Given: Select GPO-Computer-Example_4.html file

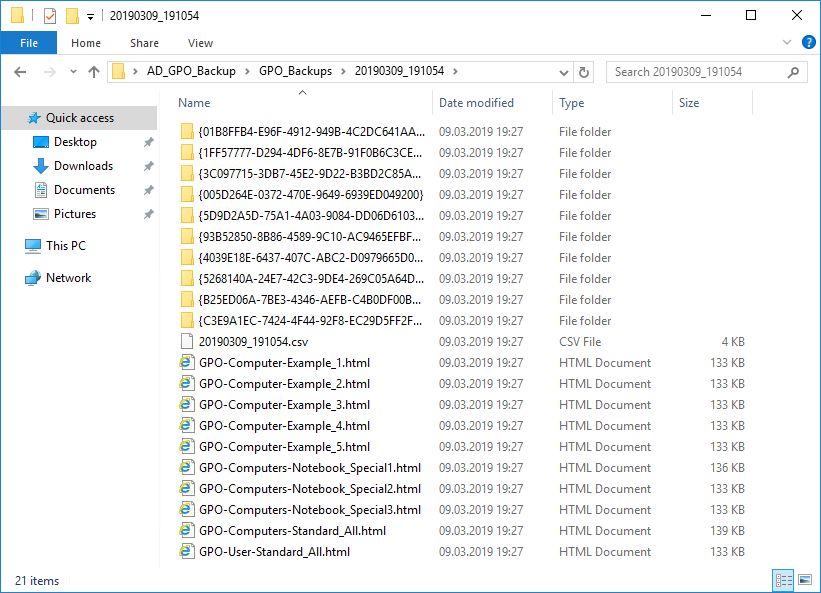Looking at the screenshot, I should tap(284, 426).
